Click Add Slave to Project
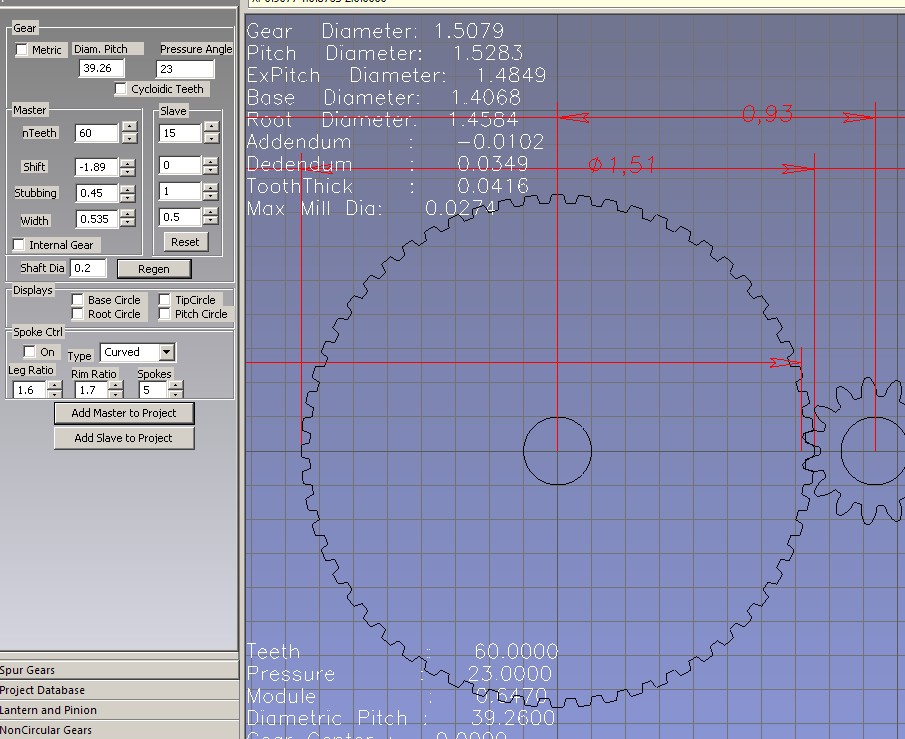Screen dimensions: 905x739 coord(124,438)
